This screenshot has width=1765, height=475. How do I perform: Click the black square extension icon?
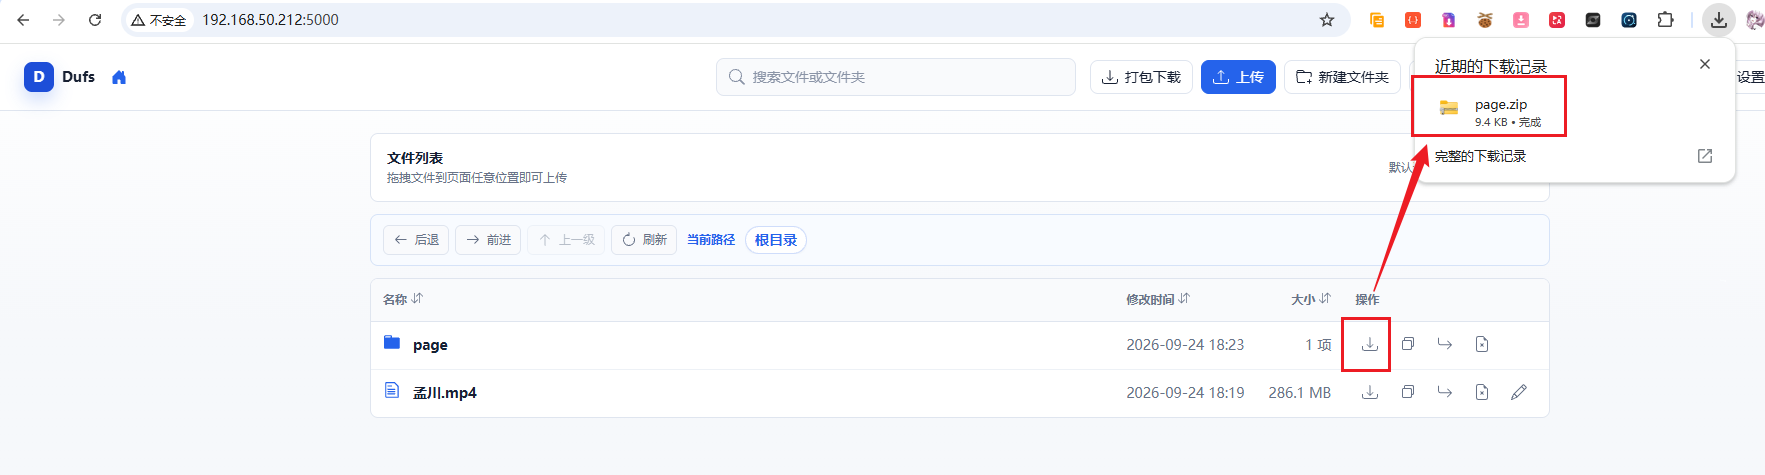[1593, 20]
